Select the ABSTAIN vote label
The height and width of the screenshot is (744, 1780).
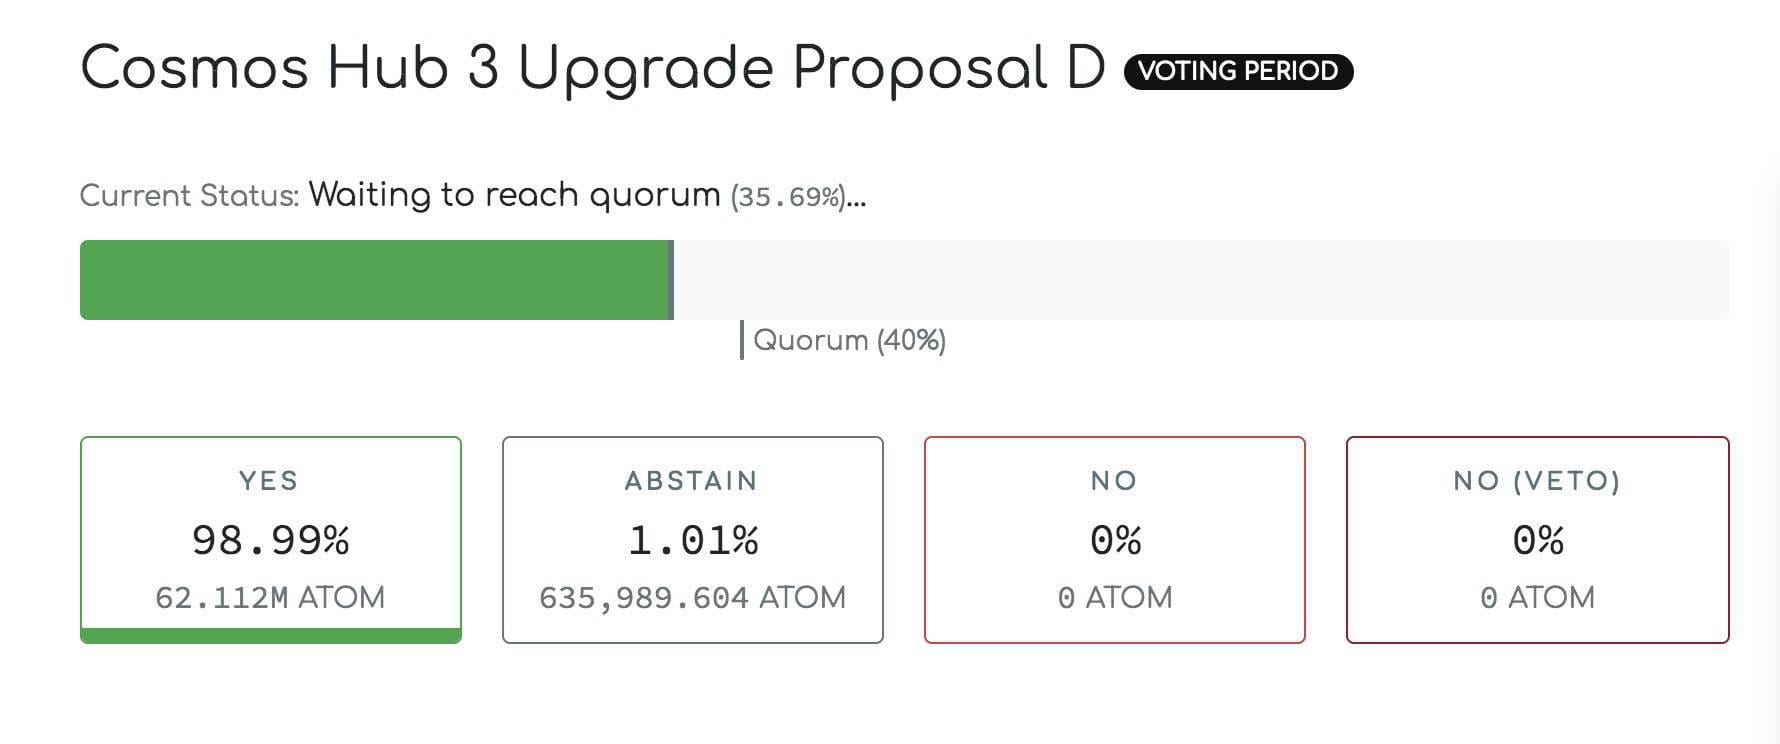(692, 481)
